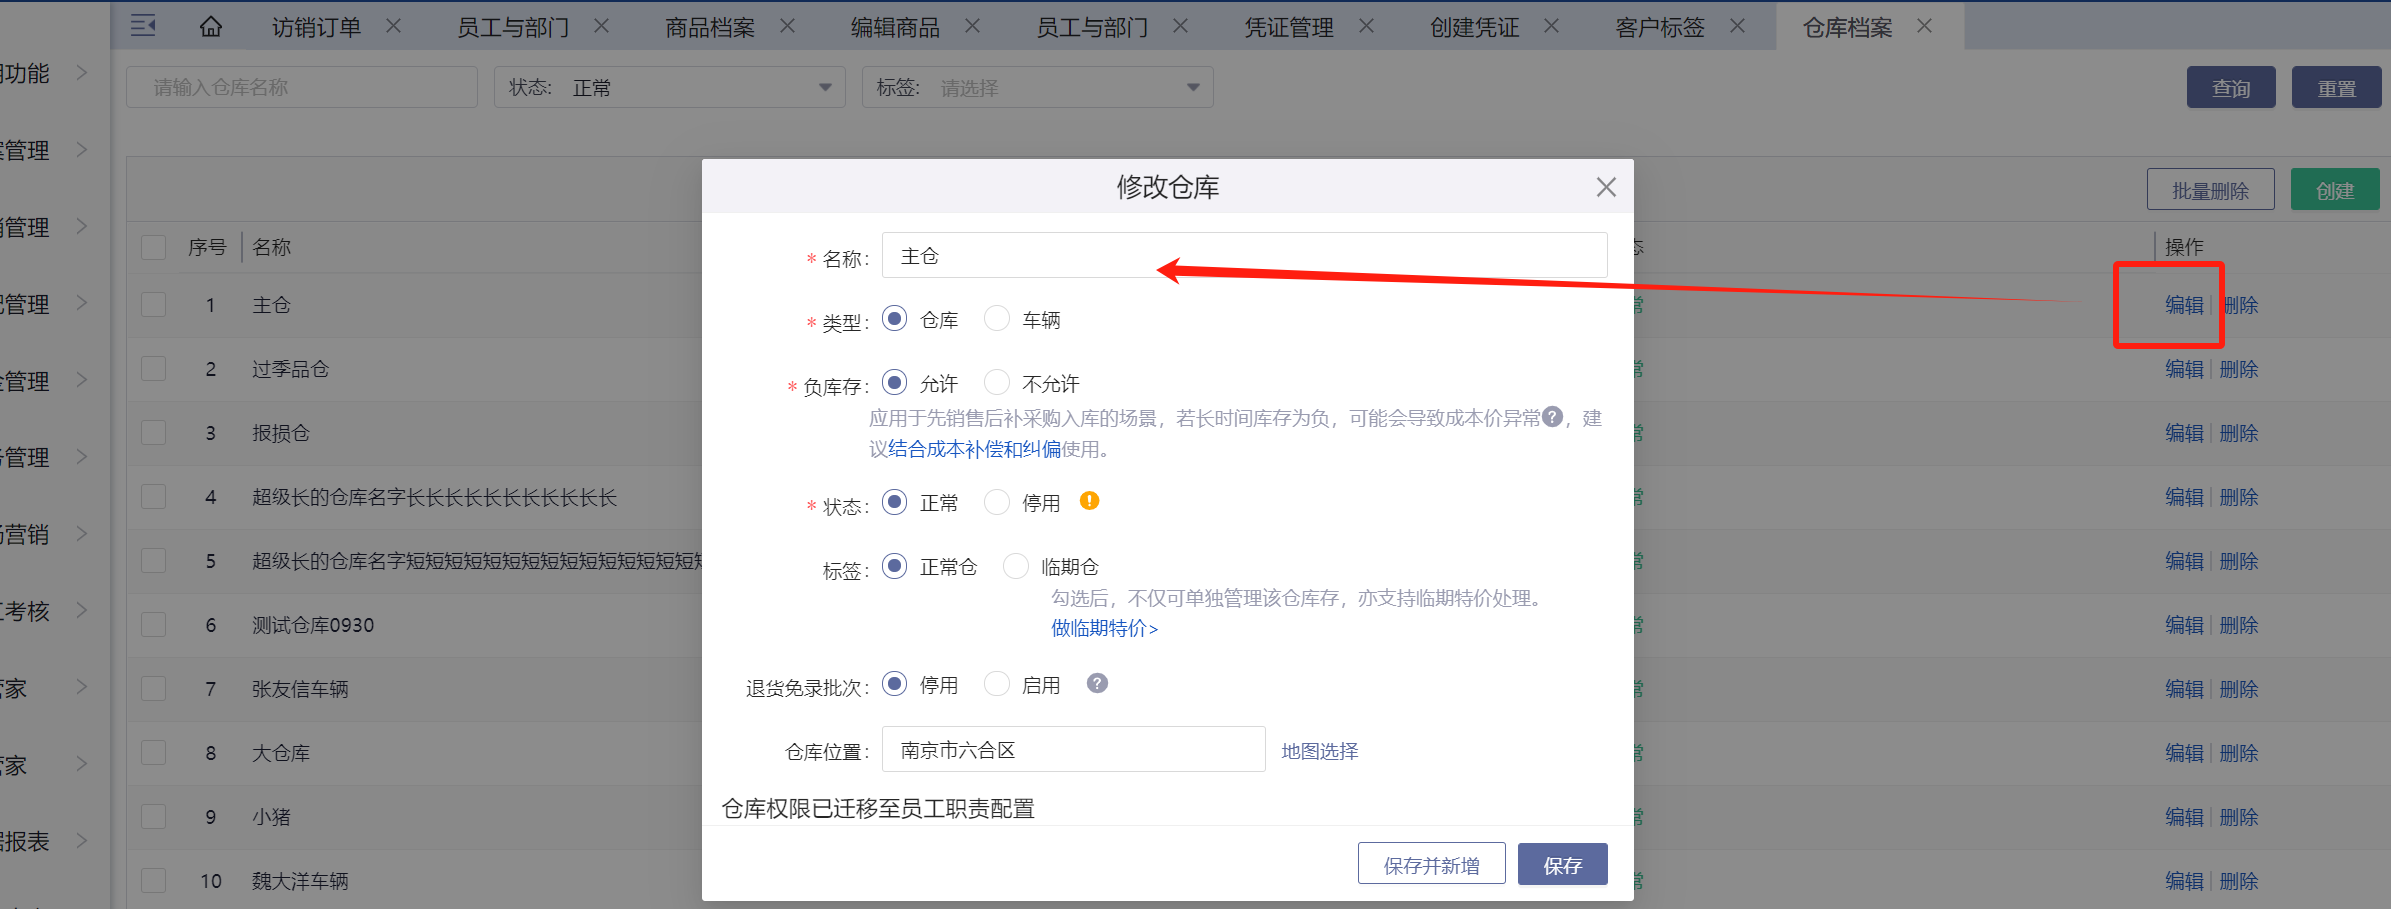Click the question mark icon after 成本价异常
Image resolution: width=2391 pixels, height=909 pixels.
(1552, 417)
